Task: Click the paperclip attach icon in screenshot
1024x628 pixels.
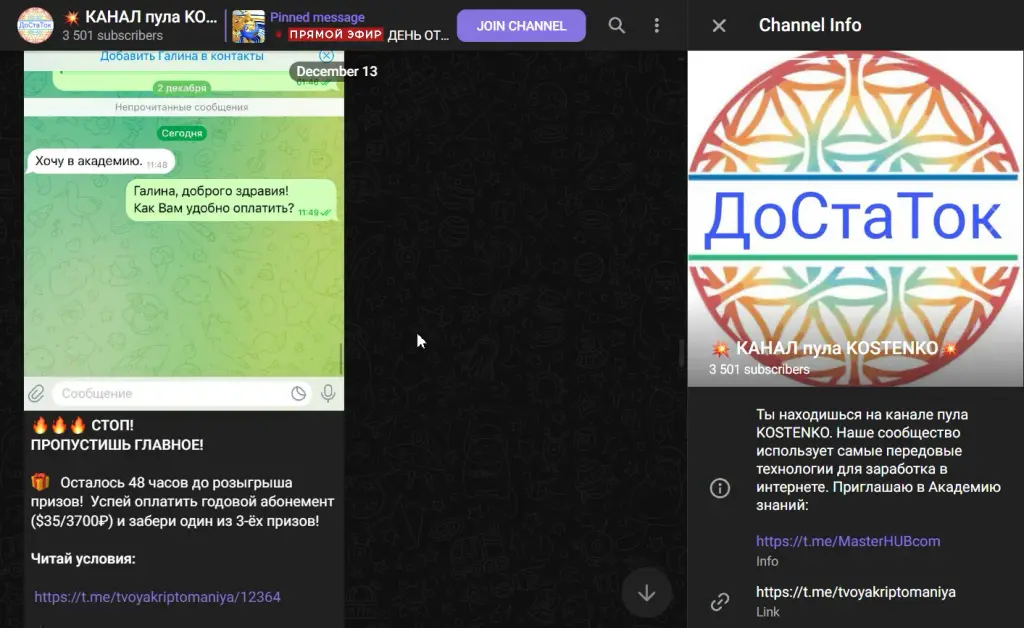Action: click(37, 393)
